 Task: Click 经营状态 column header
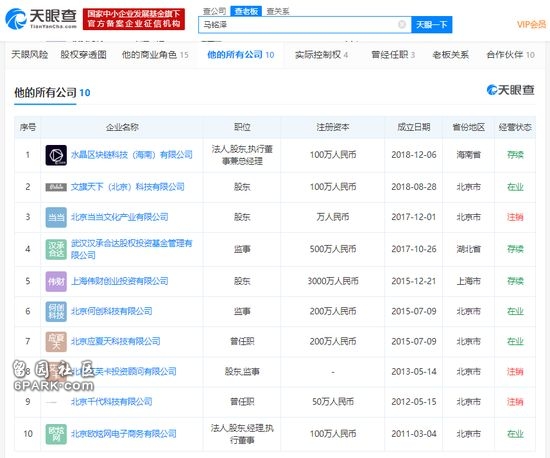pos(515,127)
